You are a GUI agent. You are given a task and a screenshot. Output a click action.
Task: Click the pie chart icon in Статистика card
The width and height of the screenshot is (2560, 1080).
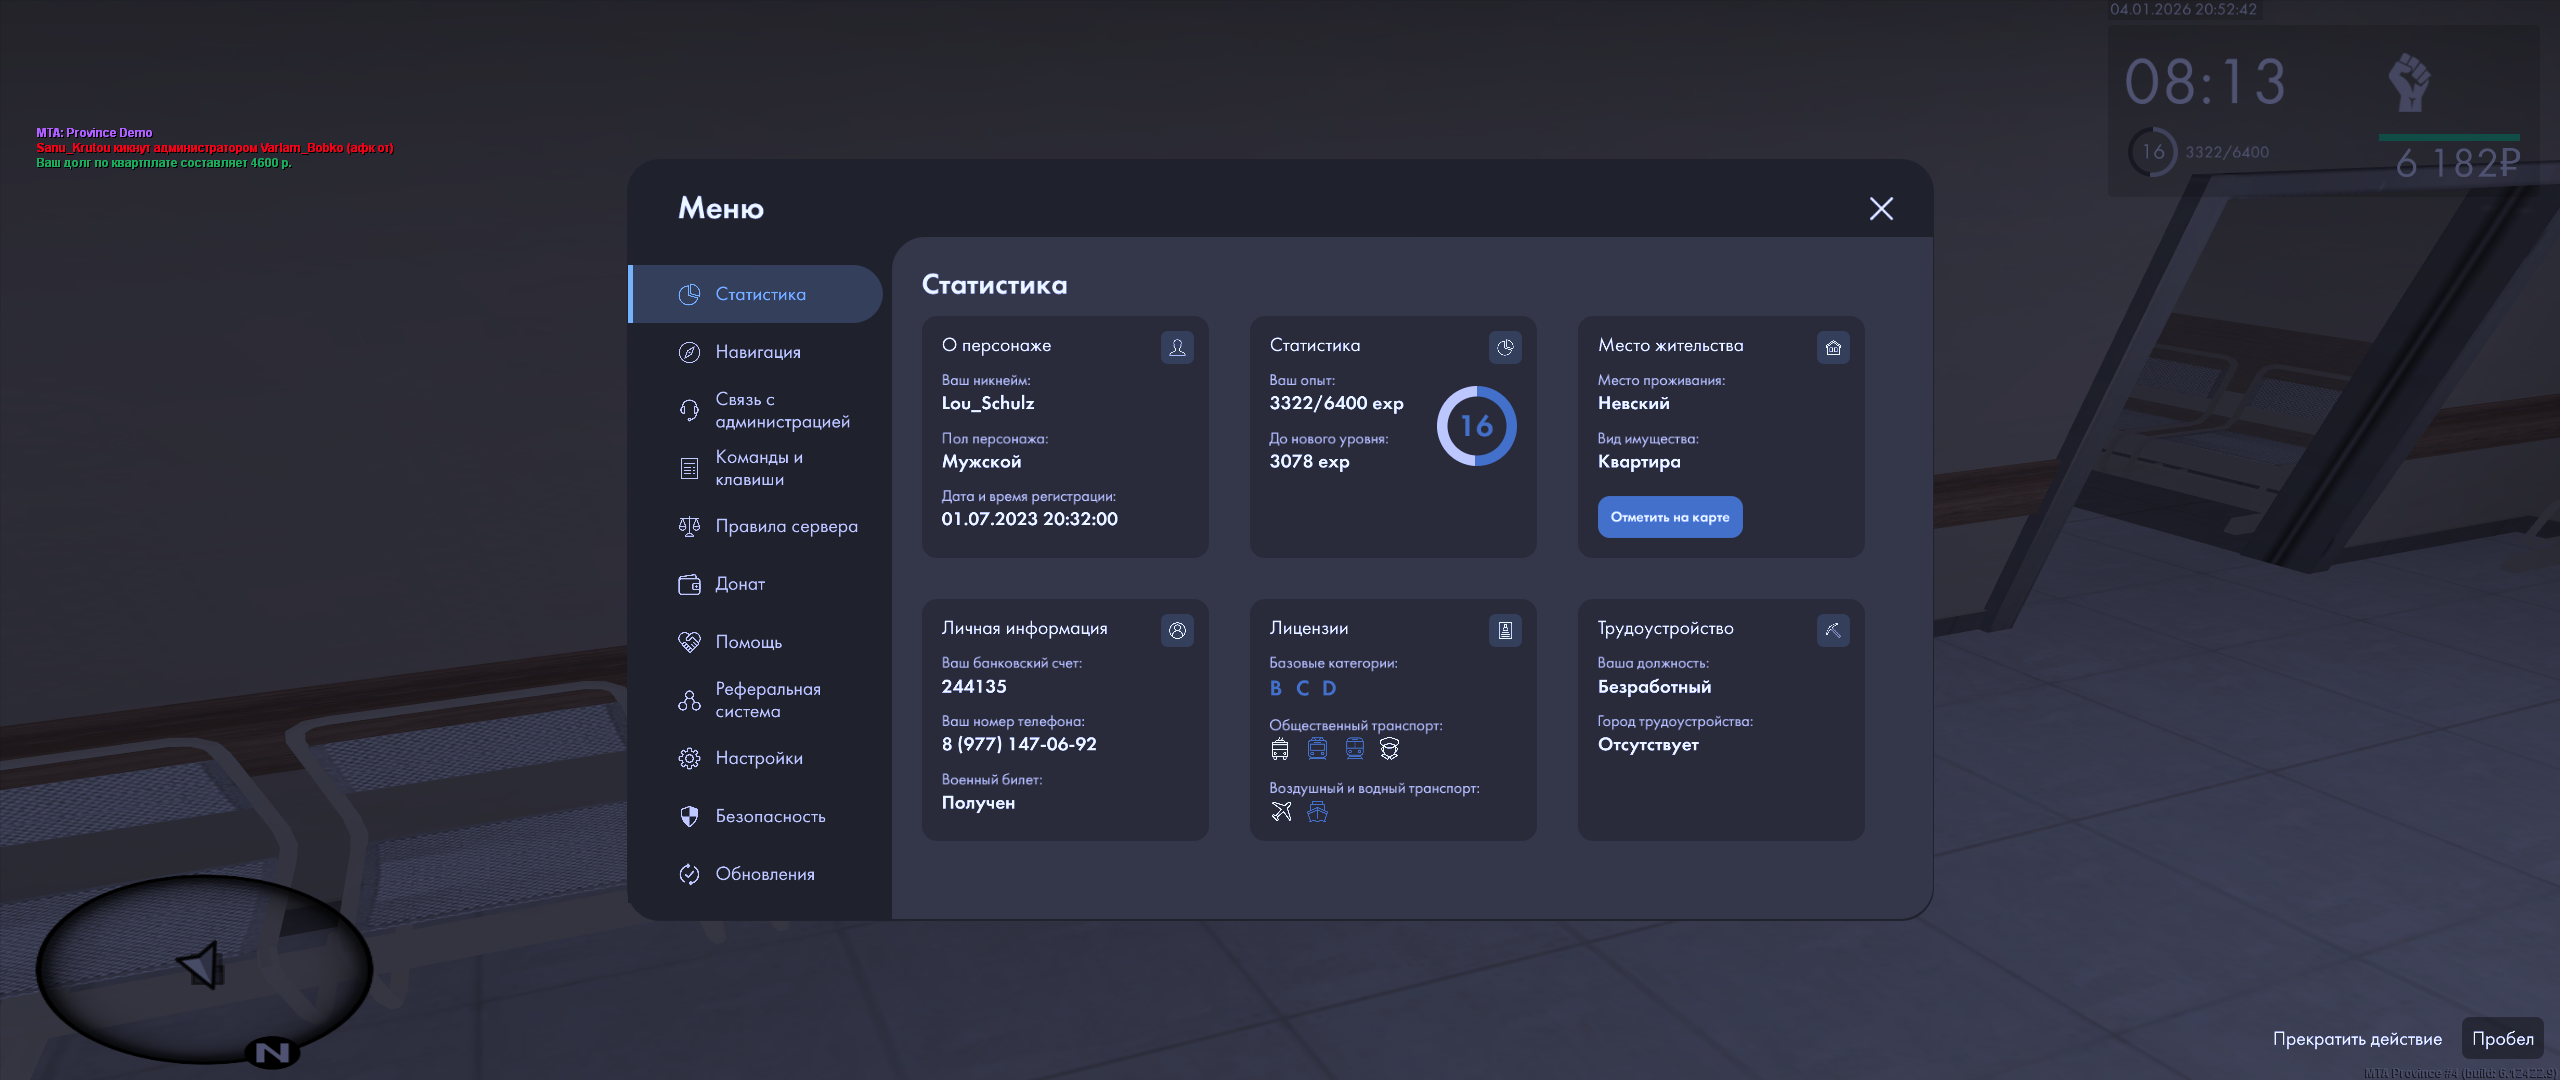(1505, 347)
